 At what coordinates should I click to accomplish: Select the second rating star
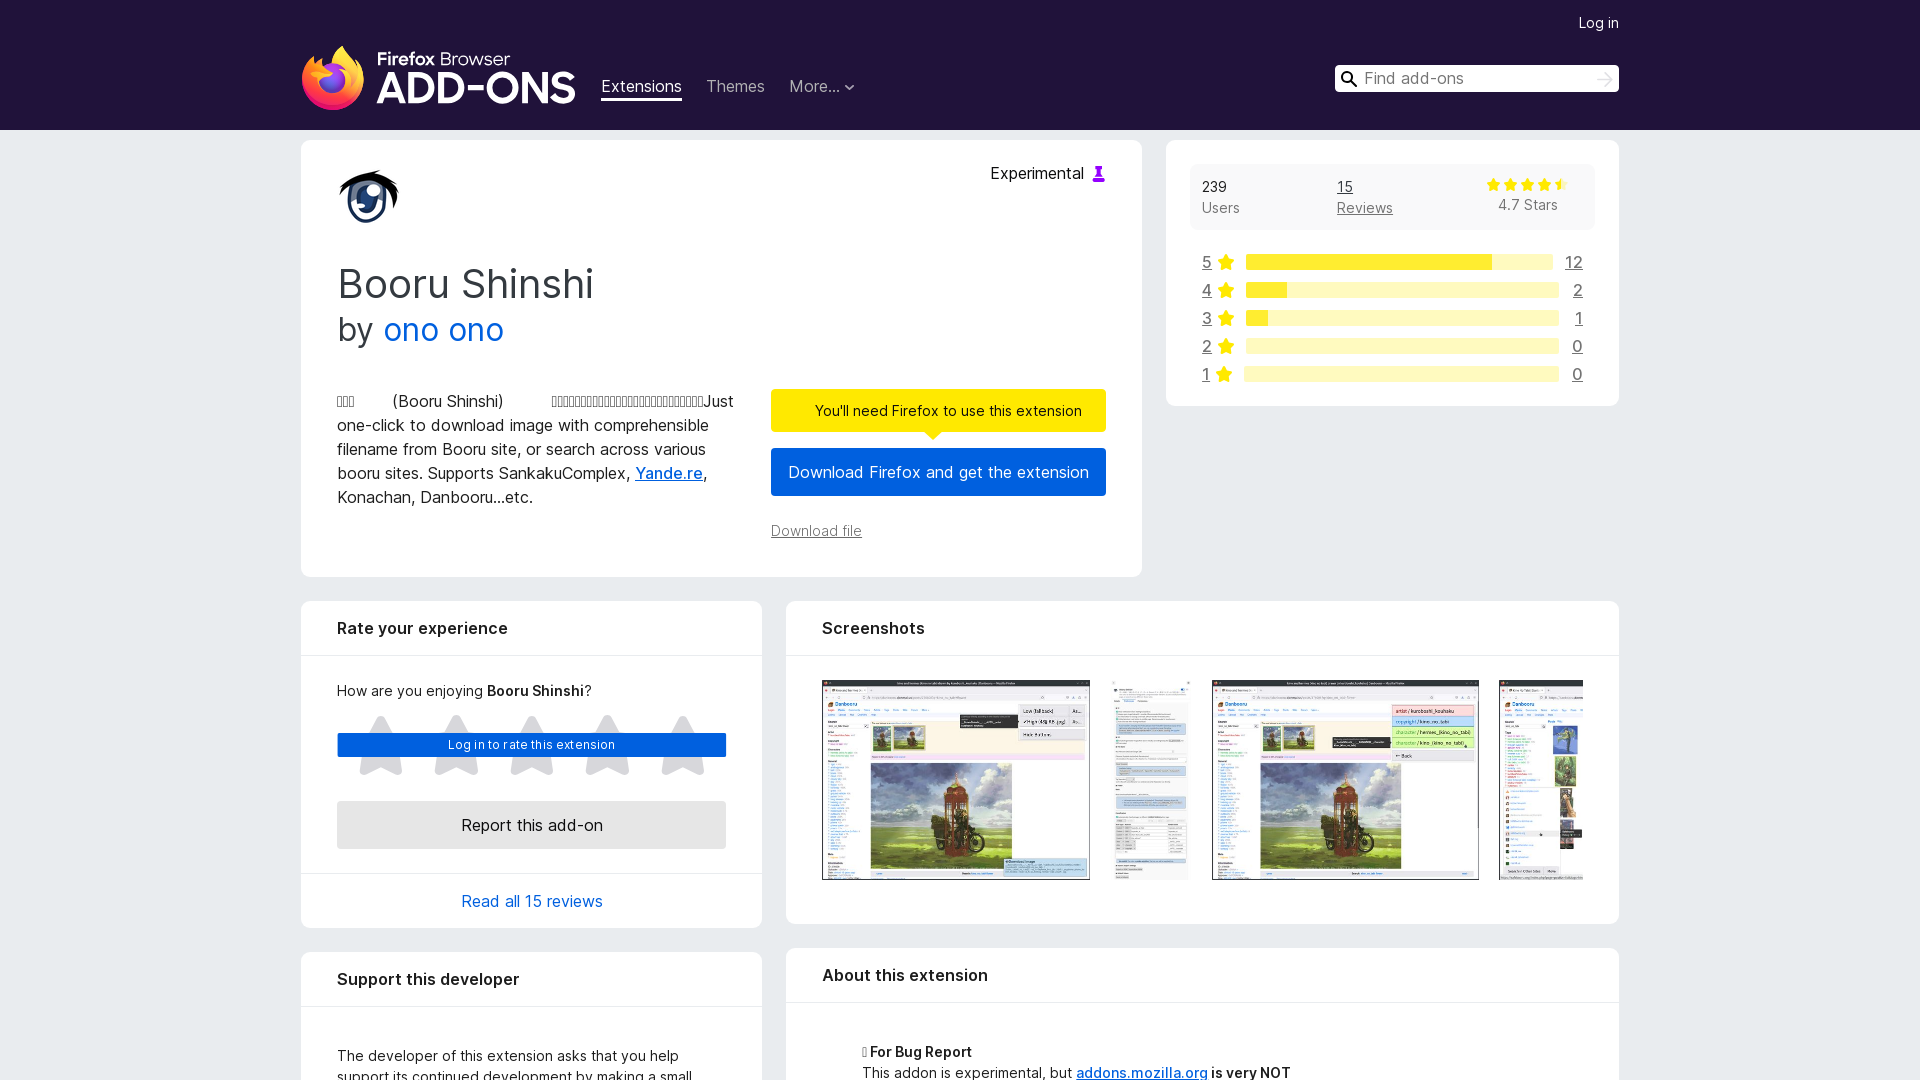pyautogui.click(x=456, y=745)
